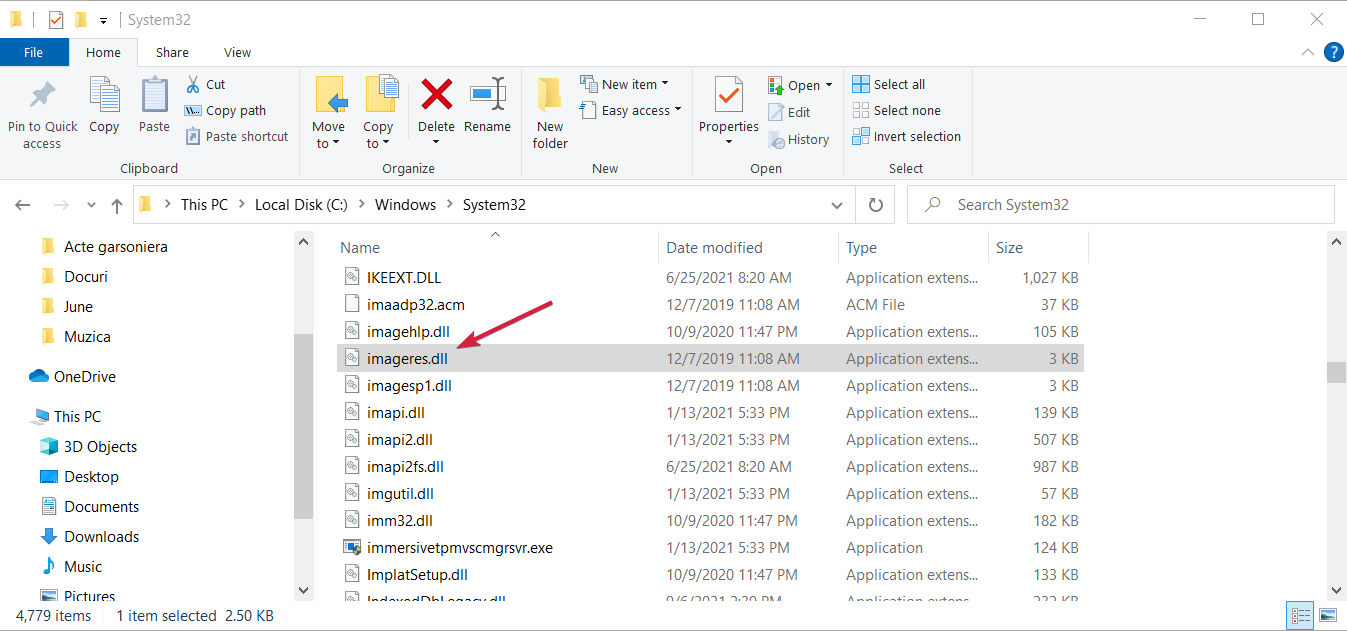Click the red Delete icon

(x=436, y=95)
